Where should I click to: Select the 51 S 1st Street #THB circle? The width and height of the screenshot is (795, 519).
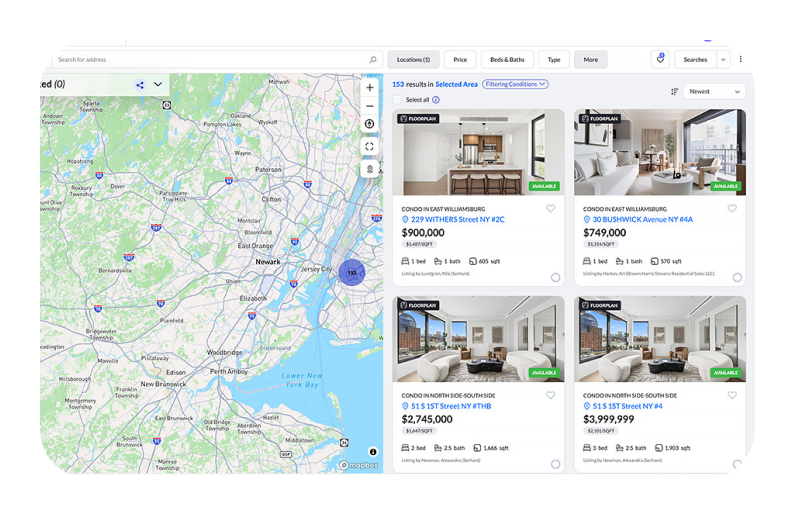click(556, 464)
